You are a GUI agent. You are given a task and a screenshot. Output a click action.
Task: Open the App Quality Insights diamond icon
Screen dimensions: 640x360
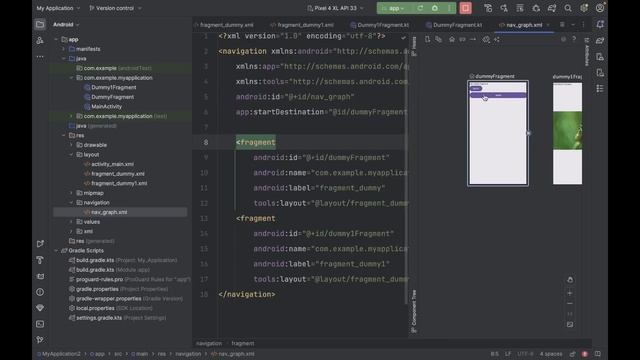coord(40,308)
